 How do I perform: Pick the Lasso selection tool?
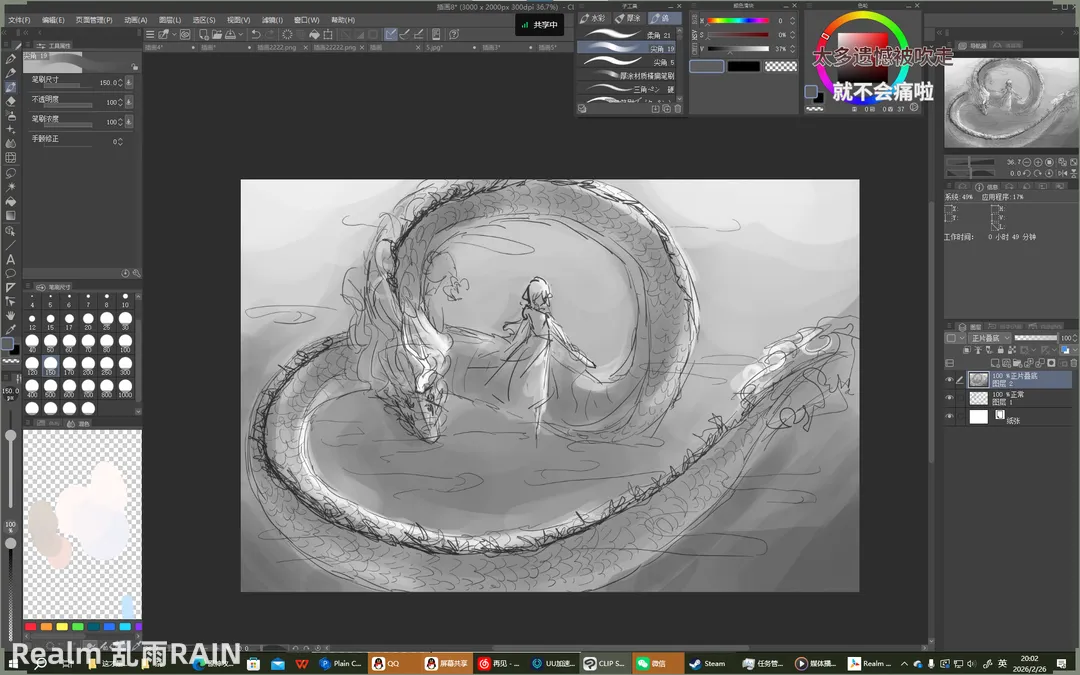[11, 172]
